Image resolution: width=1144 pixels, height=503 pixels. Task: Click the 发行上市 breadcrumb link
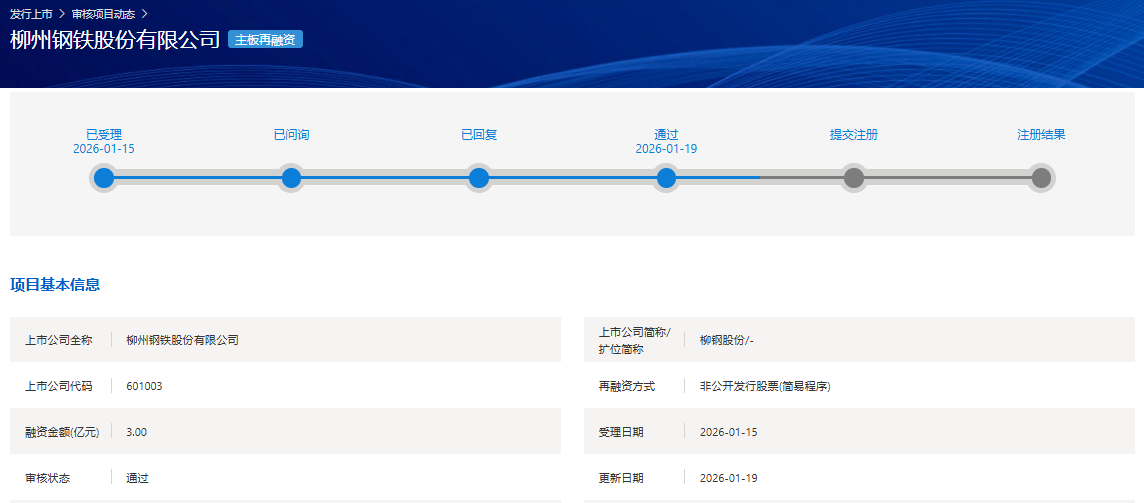click(31, 14)
